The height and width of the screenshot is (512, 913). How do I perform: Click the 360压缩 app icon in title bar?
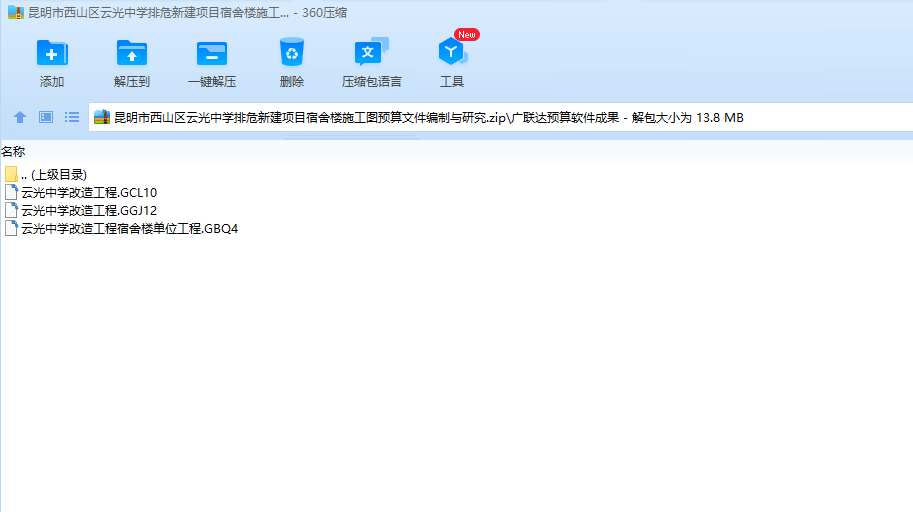[x=16, y=12]
